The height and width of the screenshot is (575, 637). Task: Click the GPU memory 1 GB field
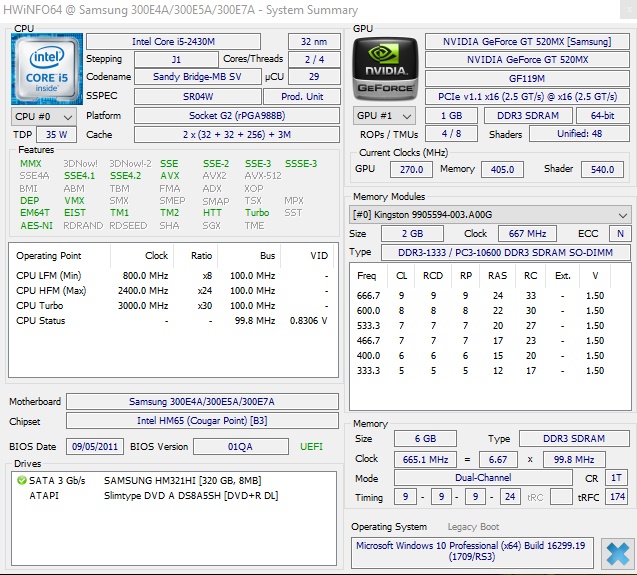click(451, 116)
